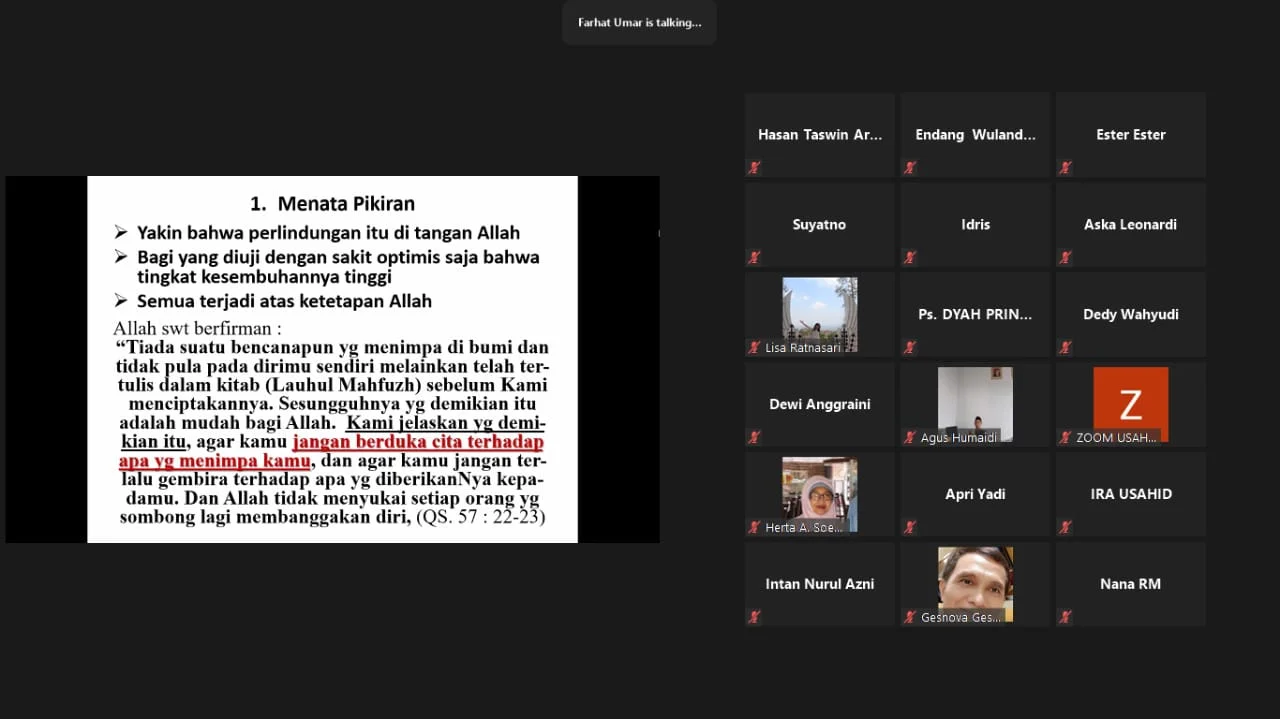1280x719 pixels.
Task: Click muted mic icon on Aska Leonardi tile
Action: 1066,258
